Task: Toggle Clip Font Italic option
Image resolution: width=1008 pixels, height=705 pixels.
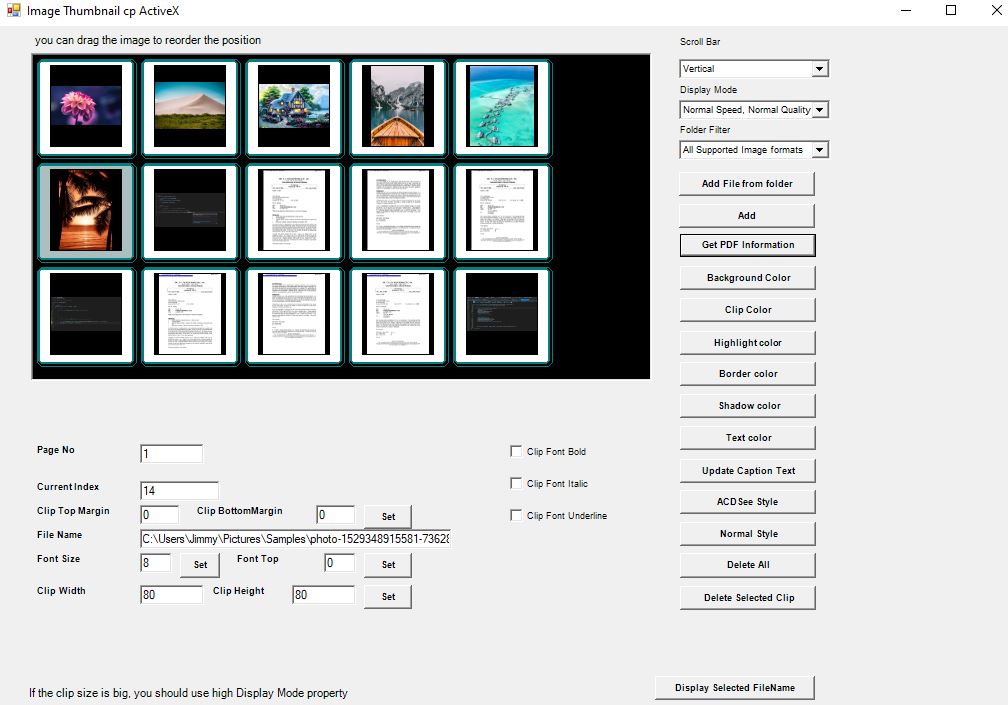Action: [x=517, y=484]
